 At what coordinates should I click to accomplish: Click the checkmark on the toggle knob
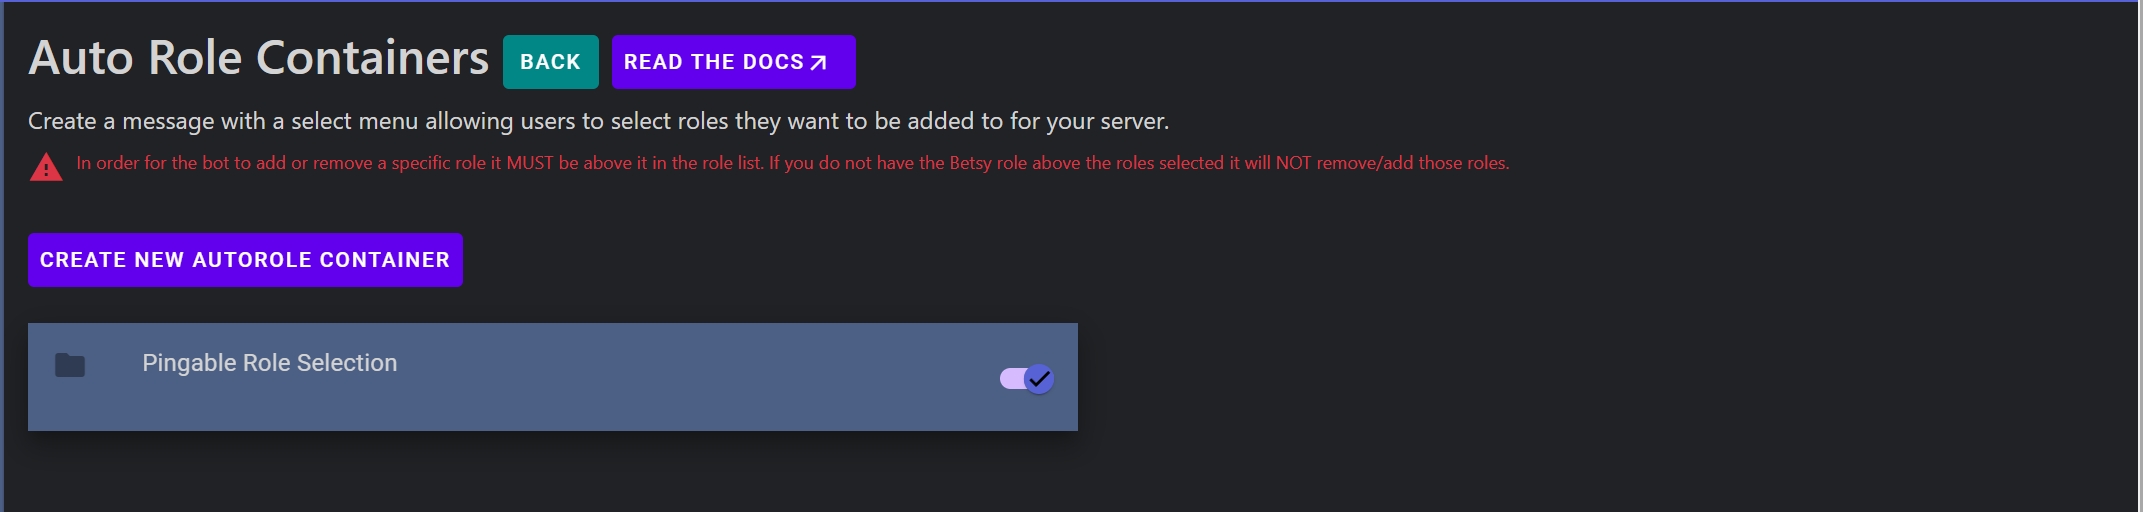[1040, 379]
